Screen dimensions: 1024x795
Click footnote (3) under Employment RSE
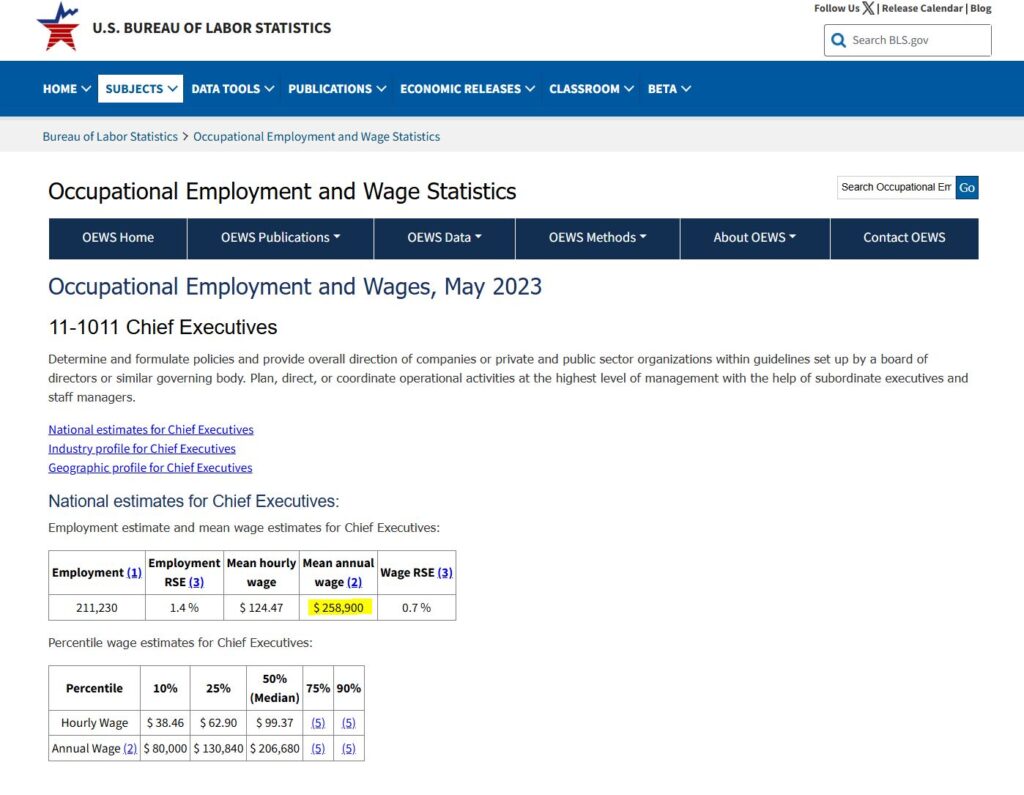point(196,582)
